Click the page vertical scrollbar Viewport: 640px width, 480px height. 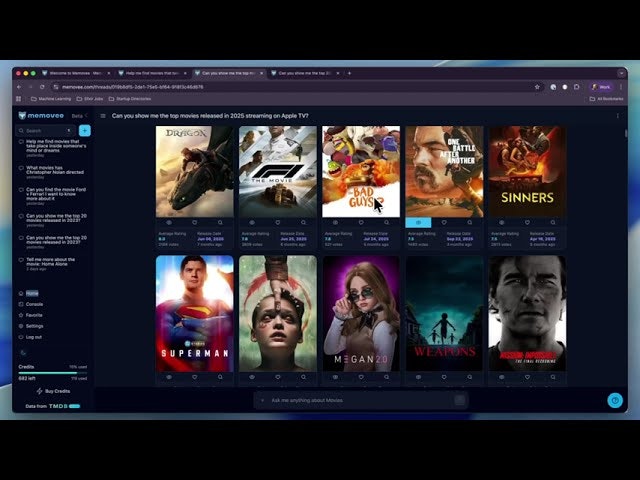pyautogui.click(x=625, y=133)
